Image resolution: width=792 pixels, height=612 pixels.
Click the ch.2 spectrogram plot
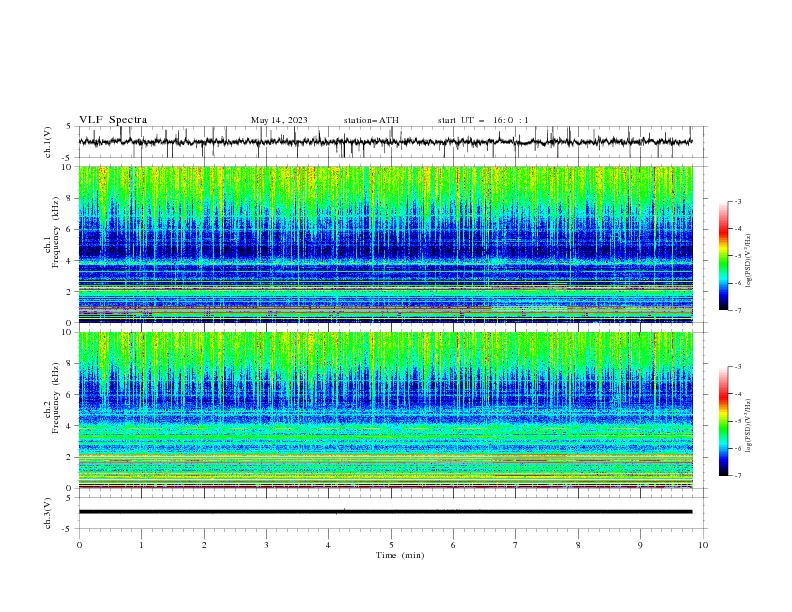point(385,410)
